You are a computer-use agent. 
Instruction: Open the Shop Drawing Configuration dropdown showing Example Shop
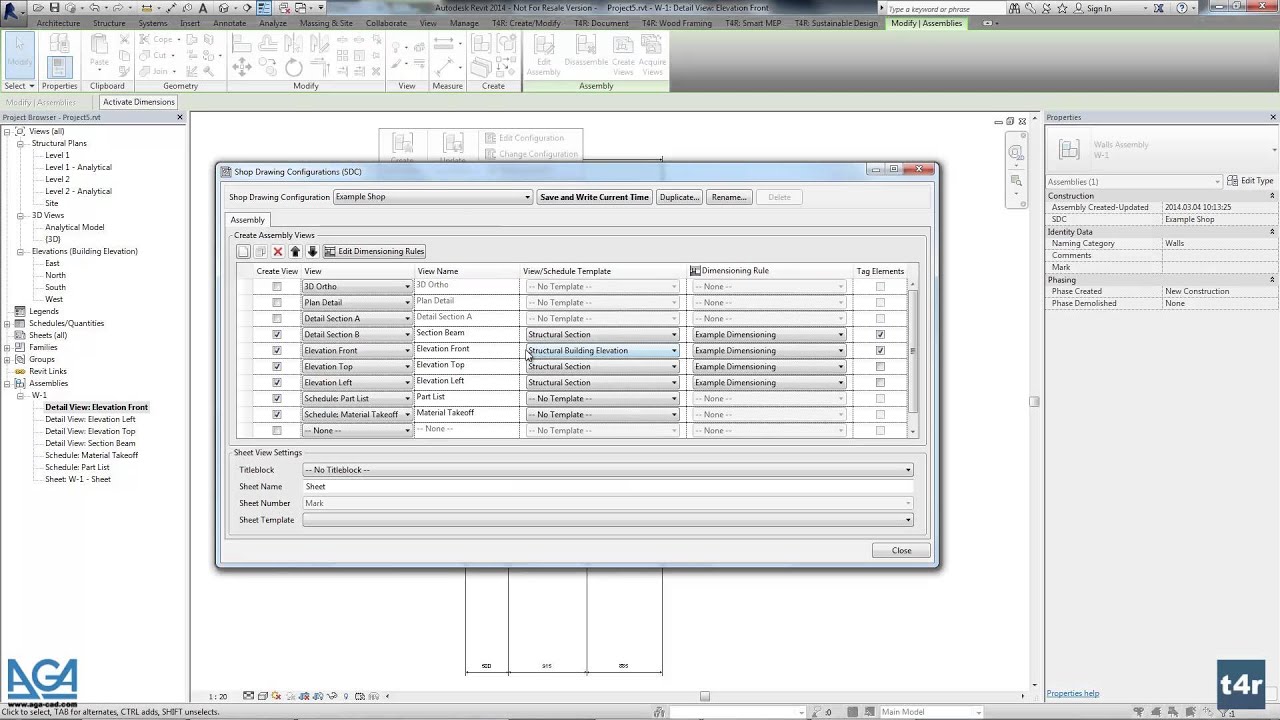pyautogui.click(x=433, y=197)
